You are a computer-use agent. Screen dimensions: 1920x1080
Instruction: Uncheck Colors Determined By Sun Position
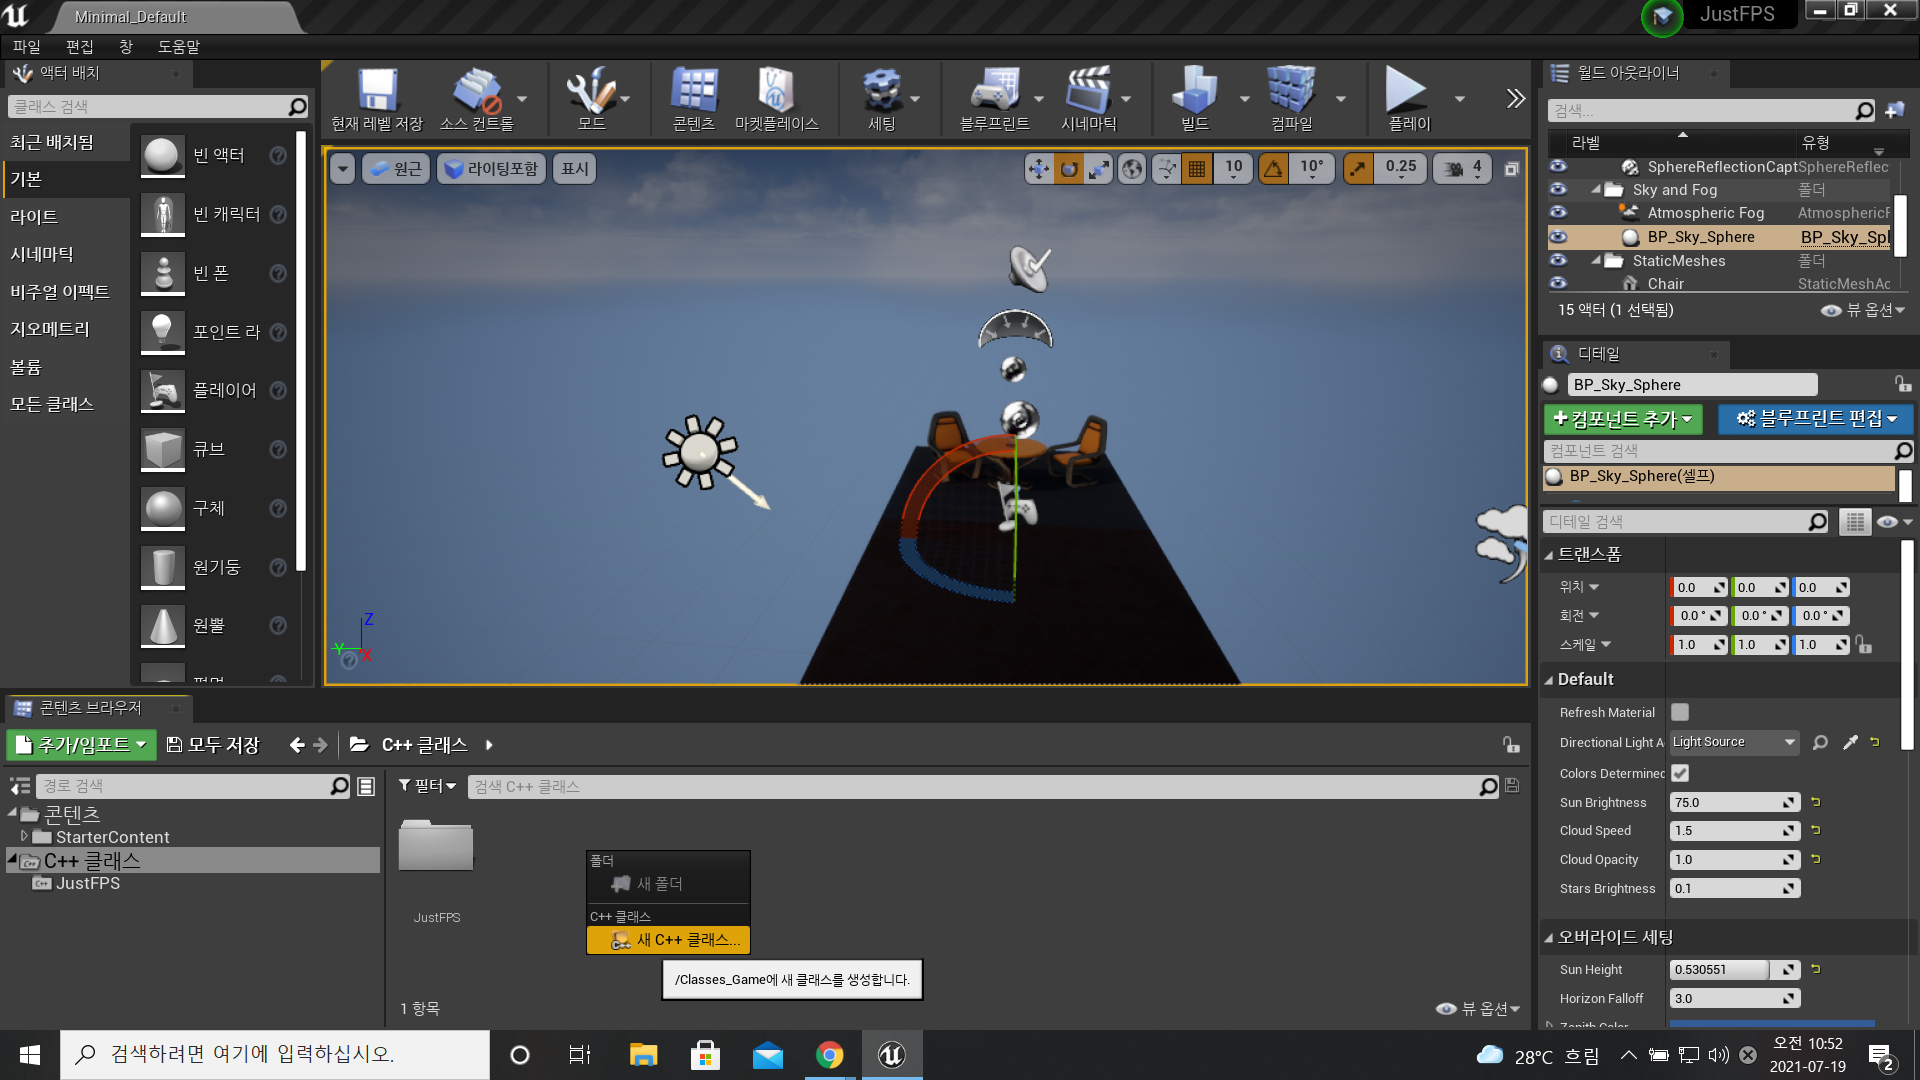pos(1680,773)
